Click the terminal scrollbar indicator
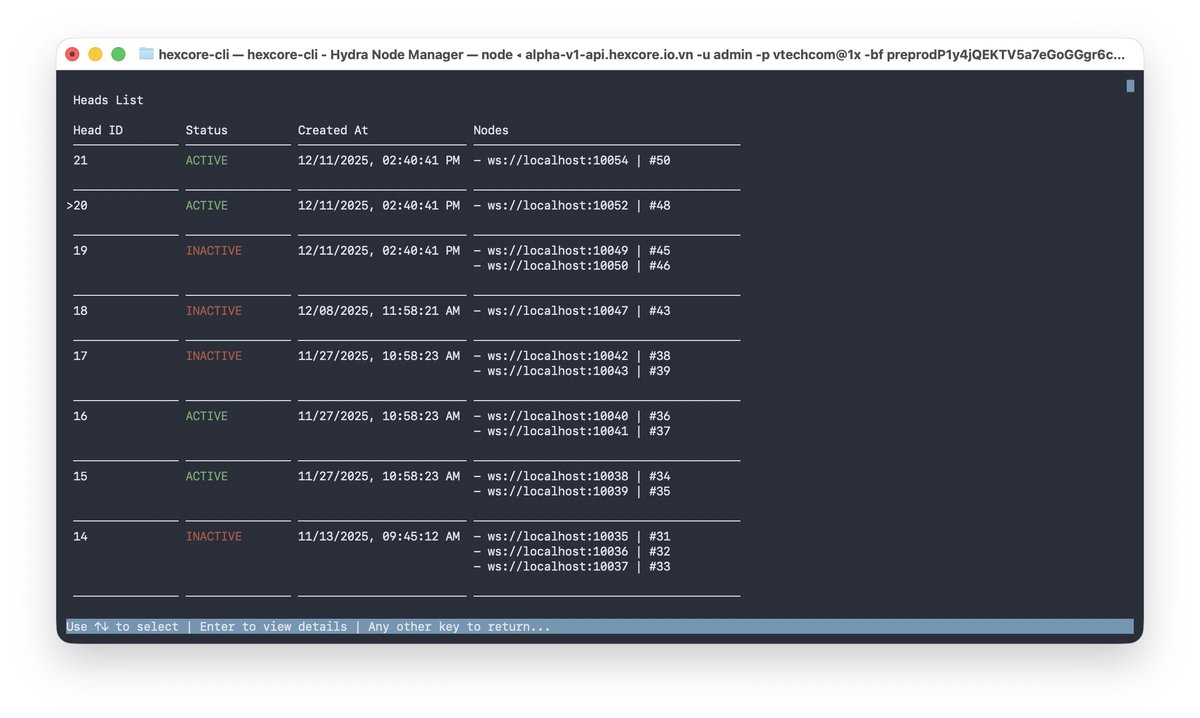 coord(1130,86)
